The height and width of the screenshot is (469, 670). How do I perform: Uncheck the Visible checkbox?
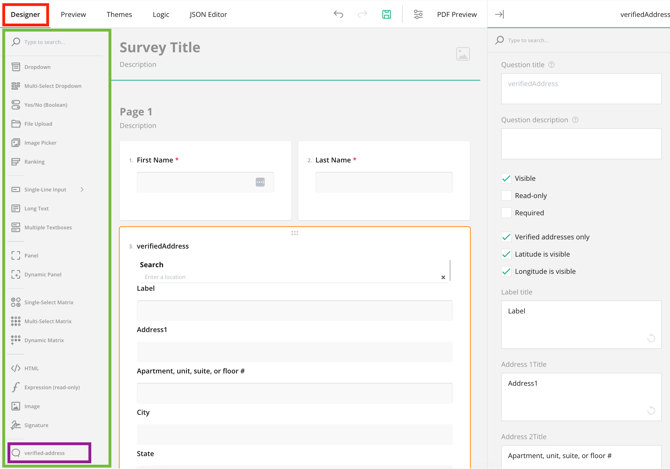coord(507,178)
